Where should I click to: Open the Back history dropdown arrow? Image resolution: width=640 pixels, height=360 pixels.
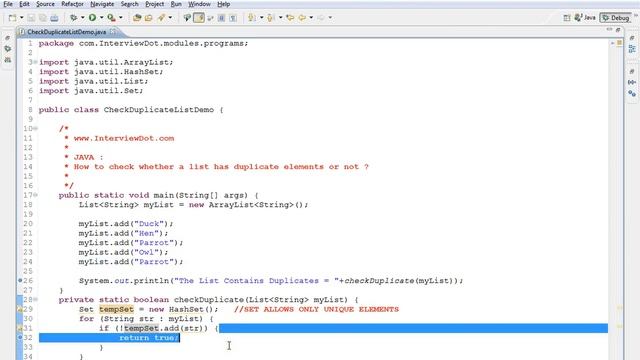[x=311, y=18]
